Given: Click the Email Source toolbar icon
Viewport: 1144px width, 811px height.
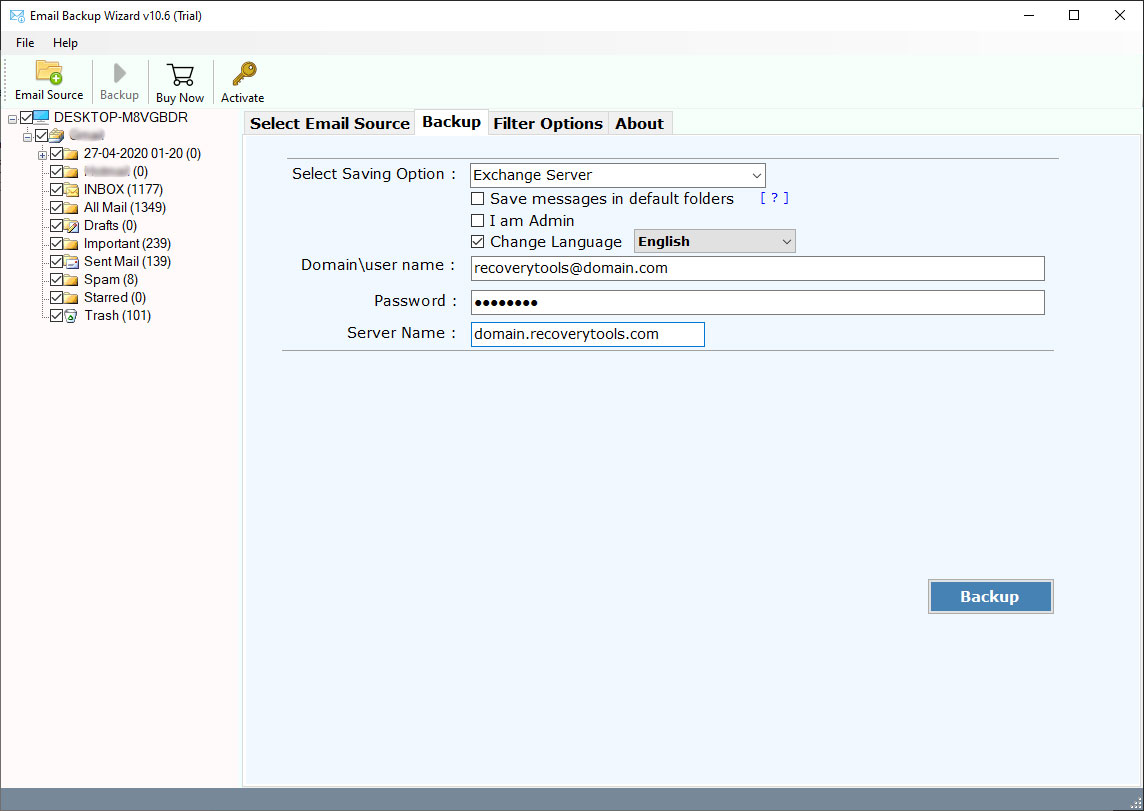Looking at the screenshot, I should [49, 74].
